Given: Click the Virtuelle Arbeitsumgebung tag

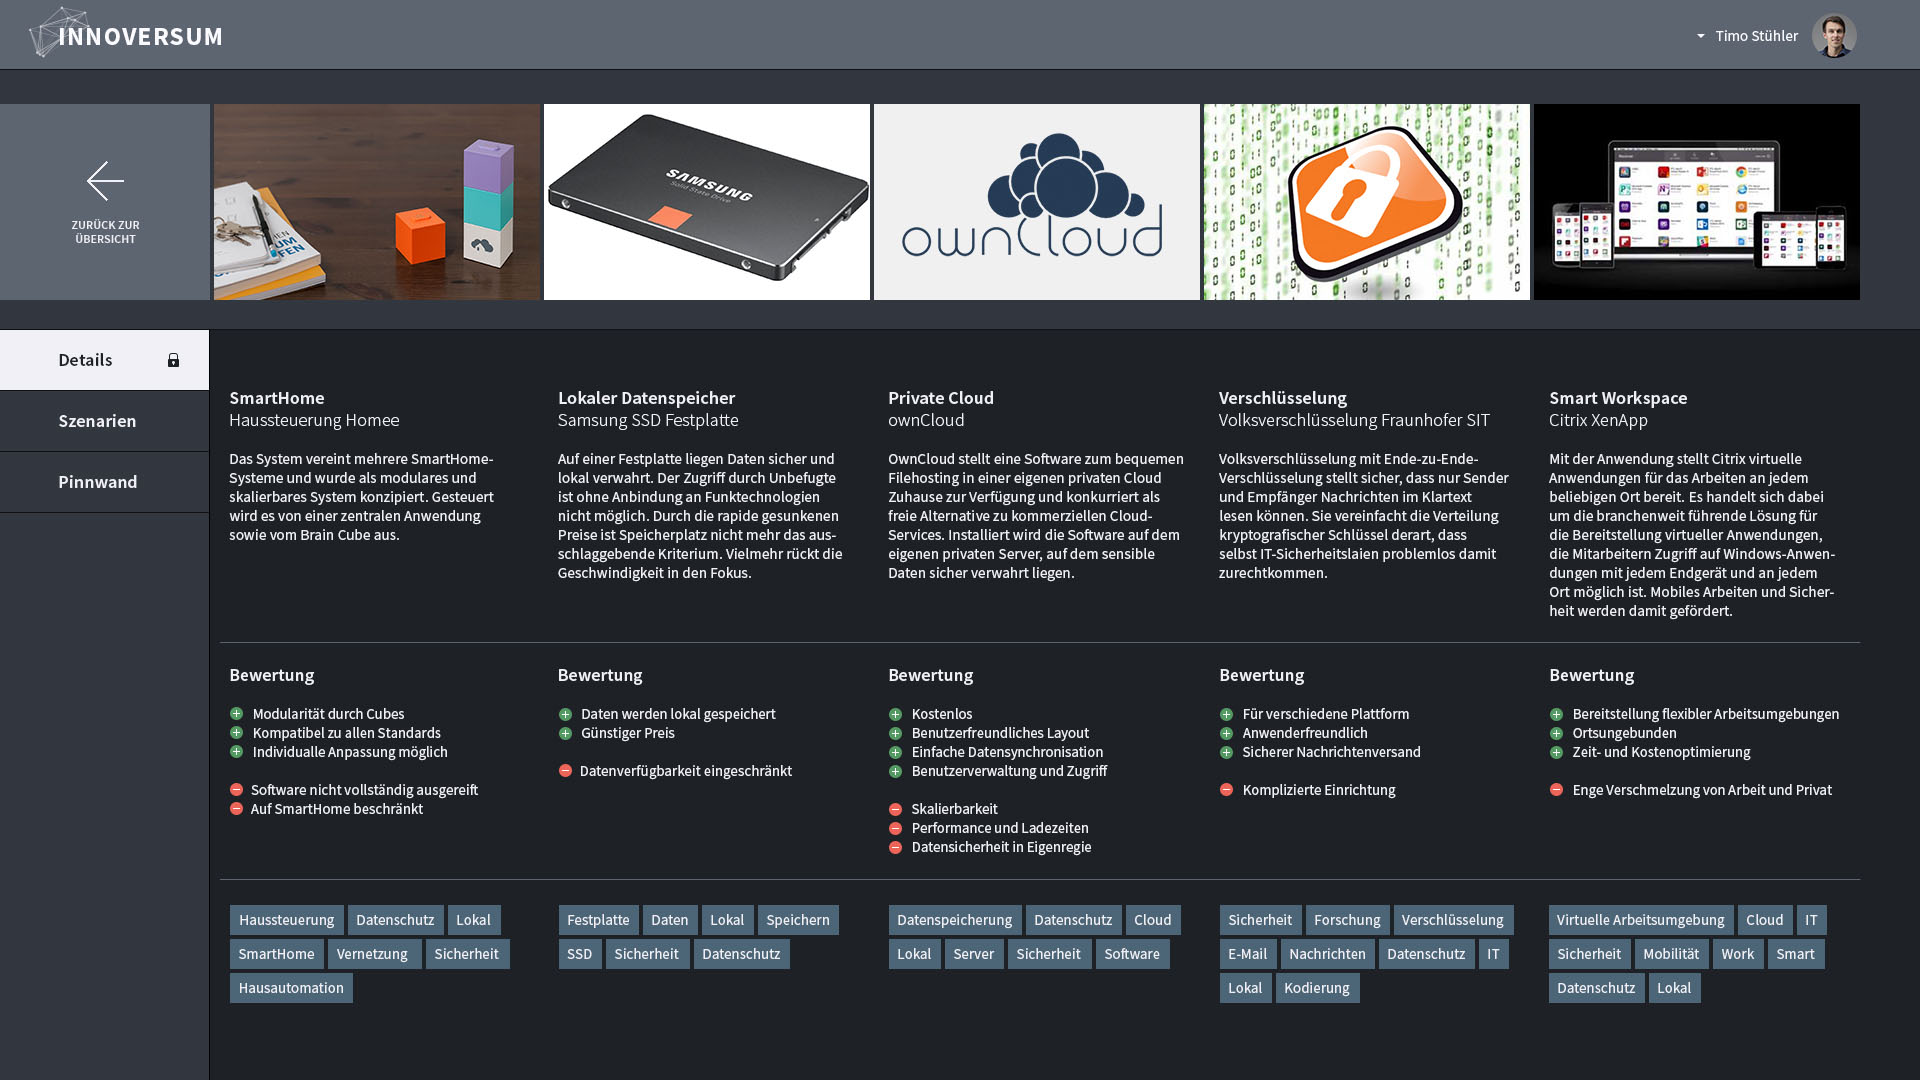Looking at the screenshot, I should (x=1640, y=920).
